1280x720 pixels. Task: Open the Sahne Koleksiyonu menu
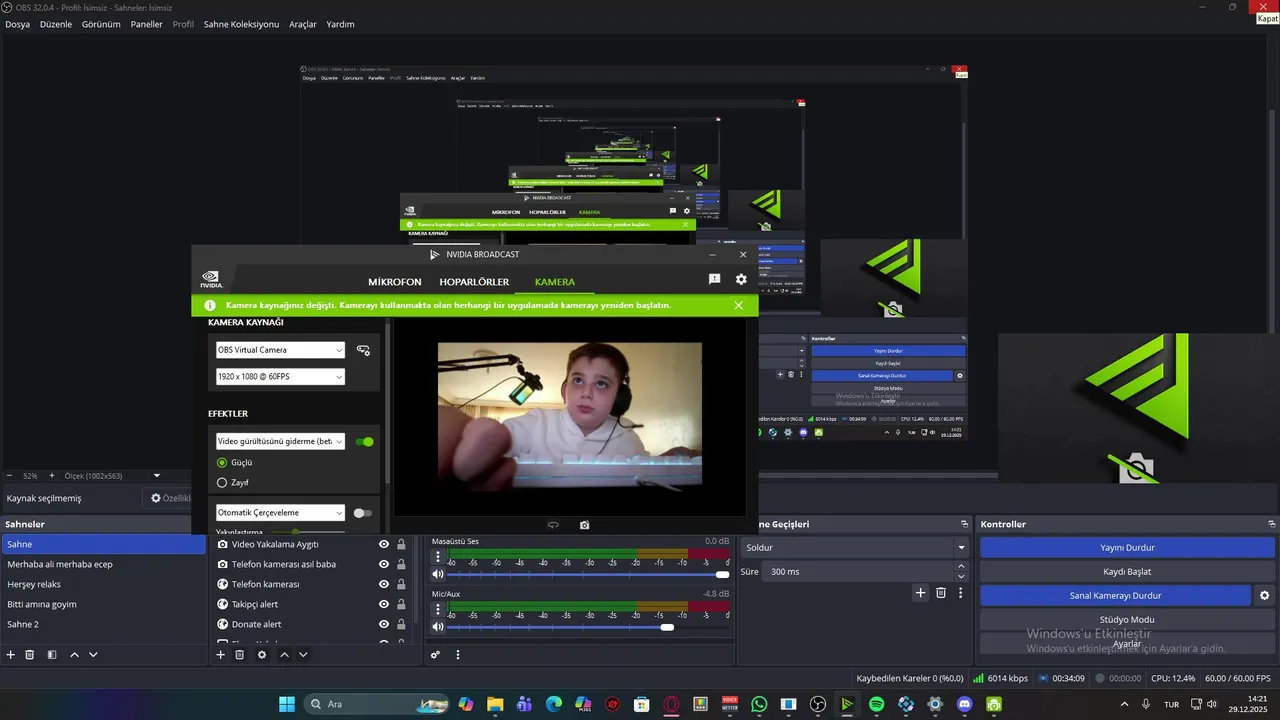tap(241, 24)
